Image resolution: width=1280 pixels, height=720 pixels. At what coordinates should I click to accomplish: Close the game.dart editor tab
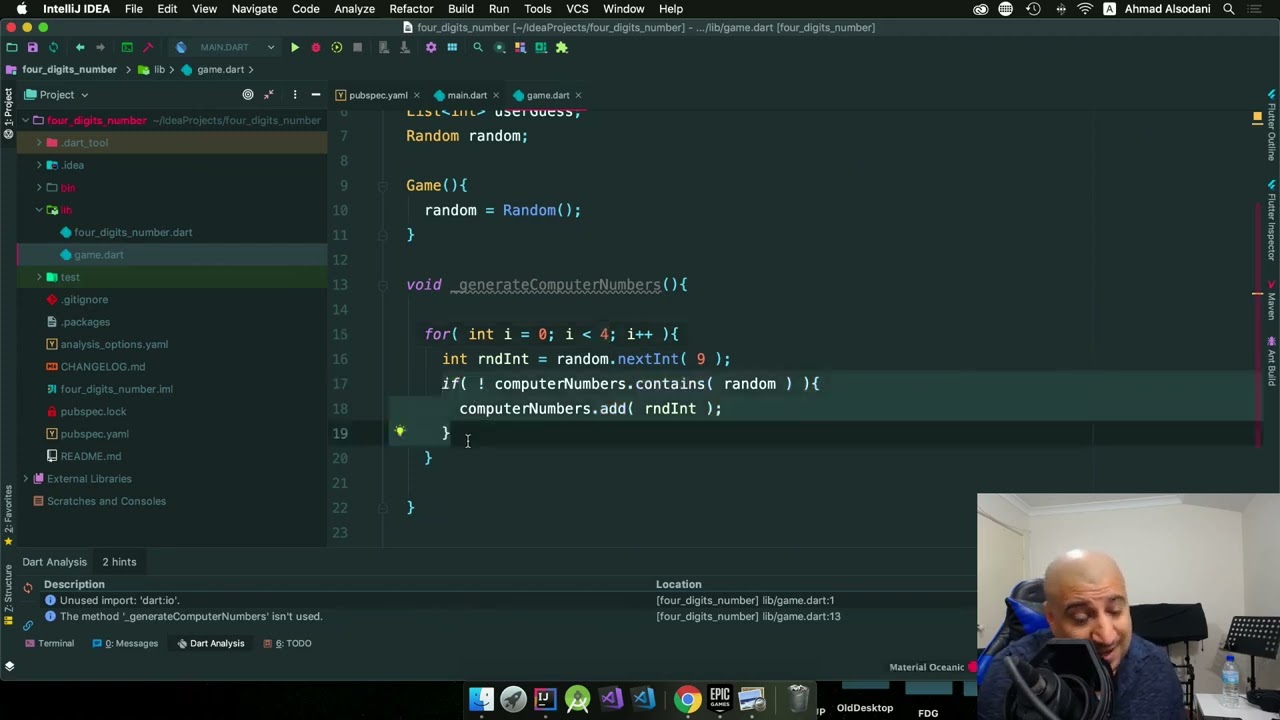(578, 95)
